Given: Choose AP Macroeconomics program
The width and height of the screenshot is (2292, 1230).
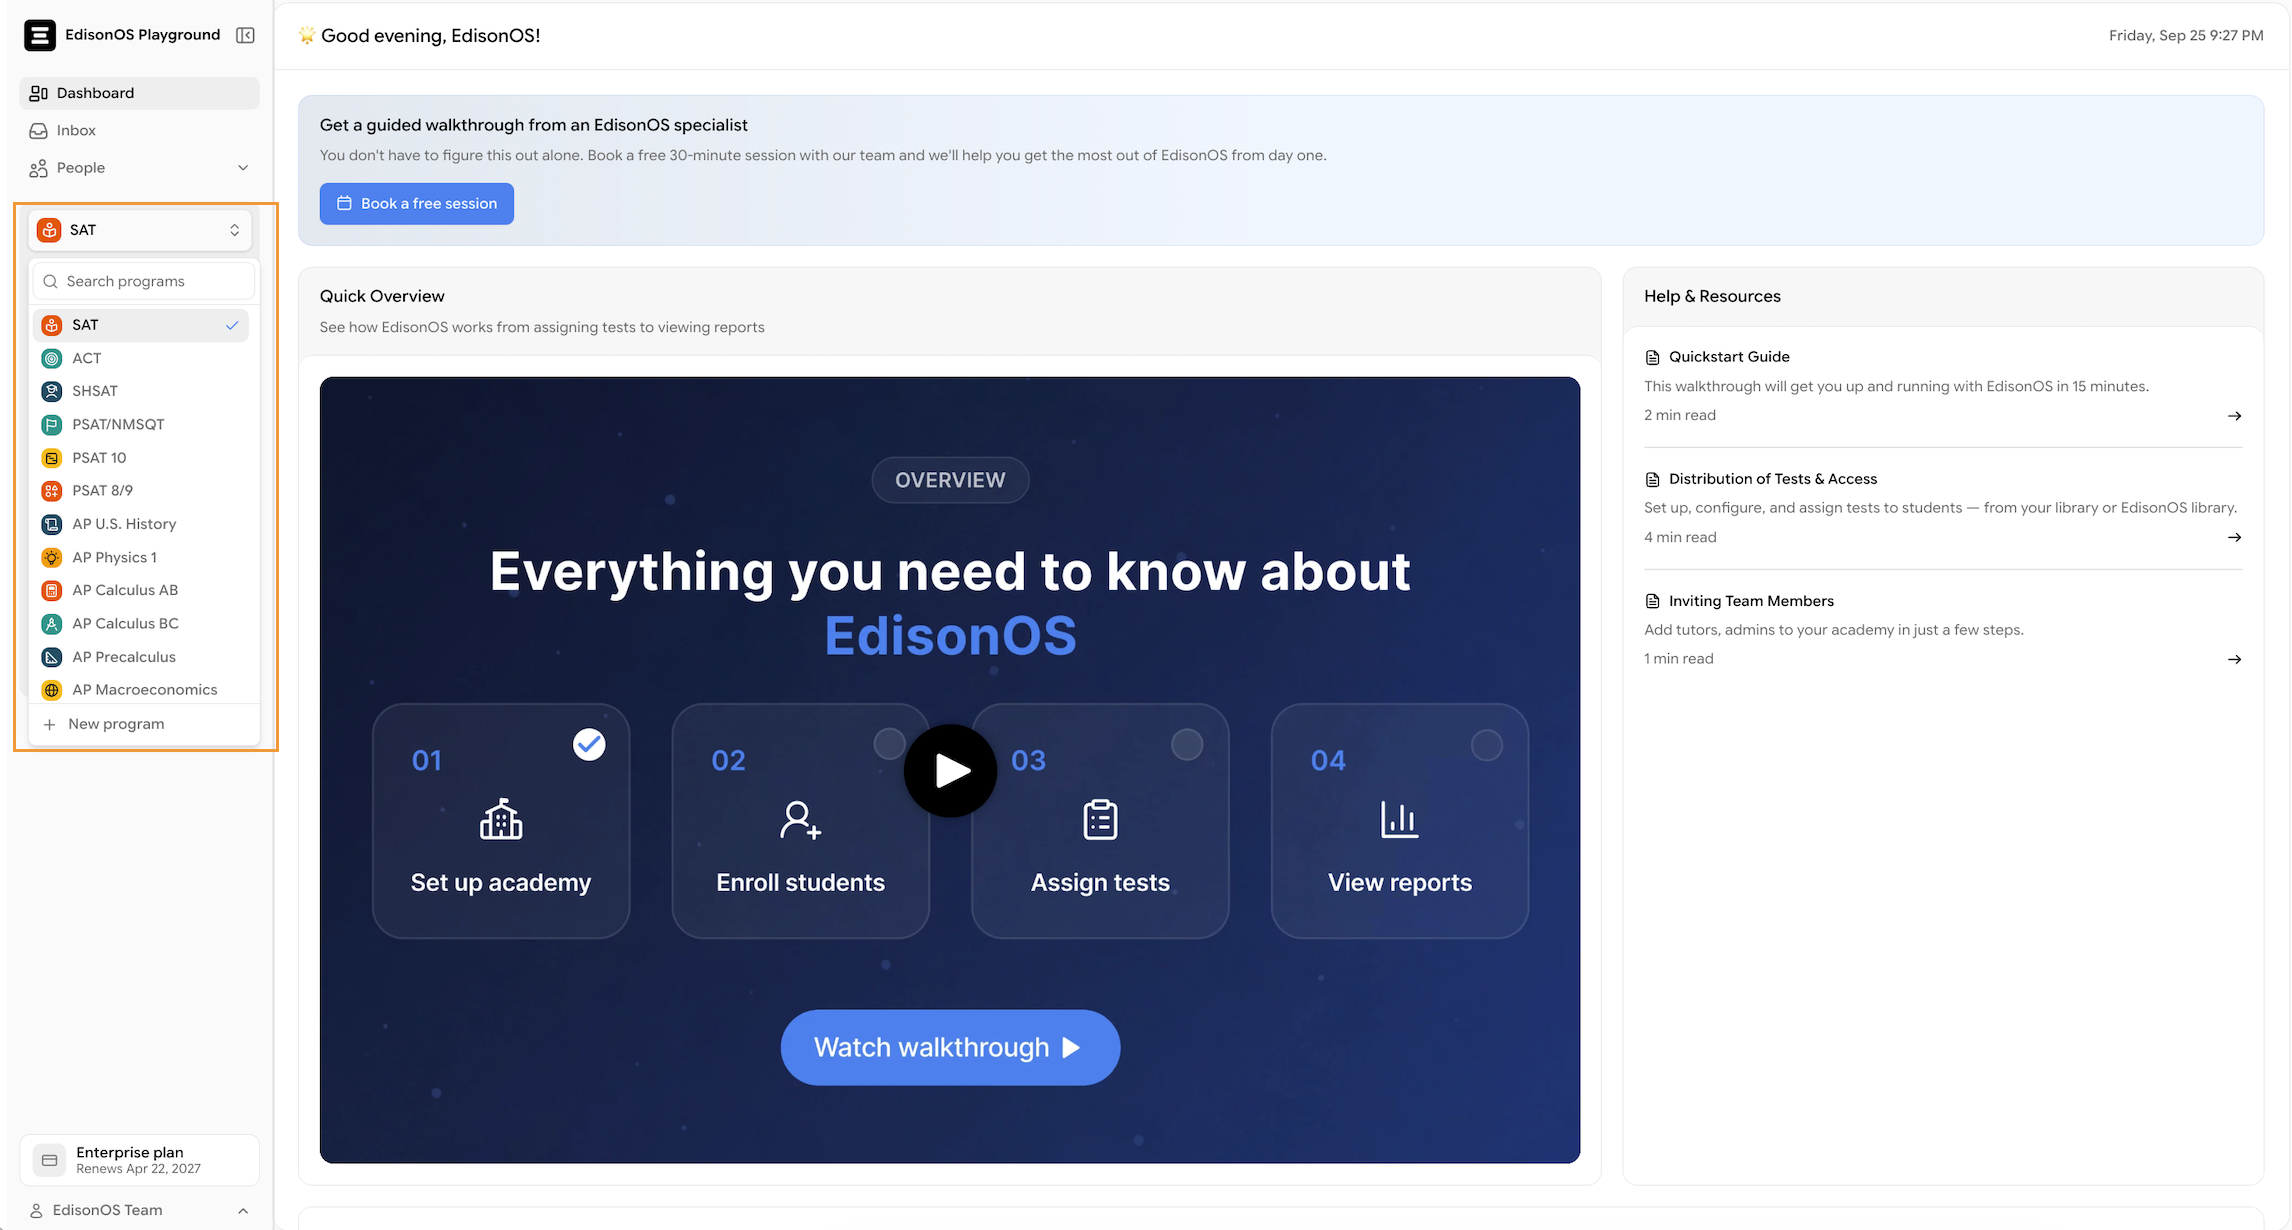Looking at the screenshot, I should pos(141,690).
